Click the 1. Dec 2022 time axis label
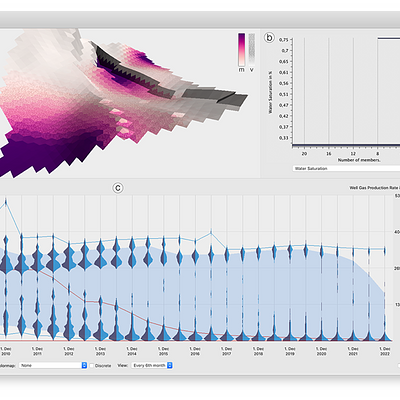Screen dimensions: 400x400 385,351
